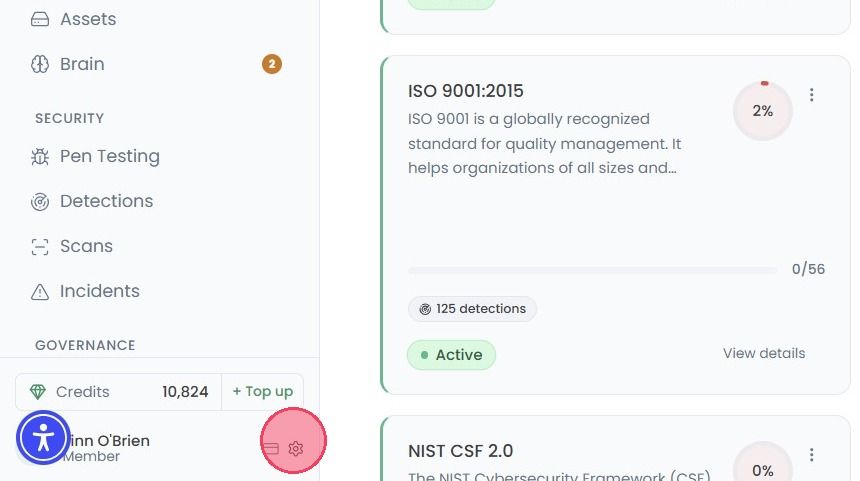Click the ISO 9001 2% progress circle
The height and width of the screenshot is (481, 860).
(x=763, y=111)
